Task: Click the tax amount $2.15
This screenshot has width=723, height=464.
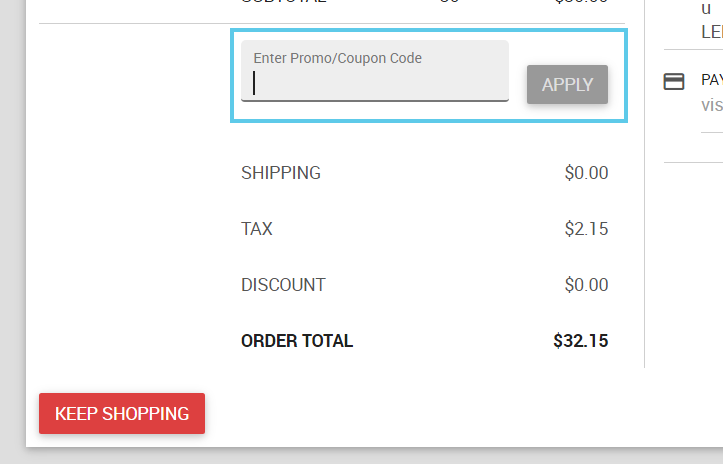Action: point(586,229)
